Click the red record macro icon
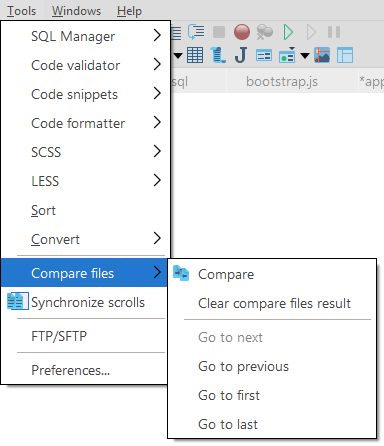 tap(241, 32)
